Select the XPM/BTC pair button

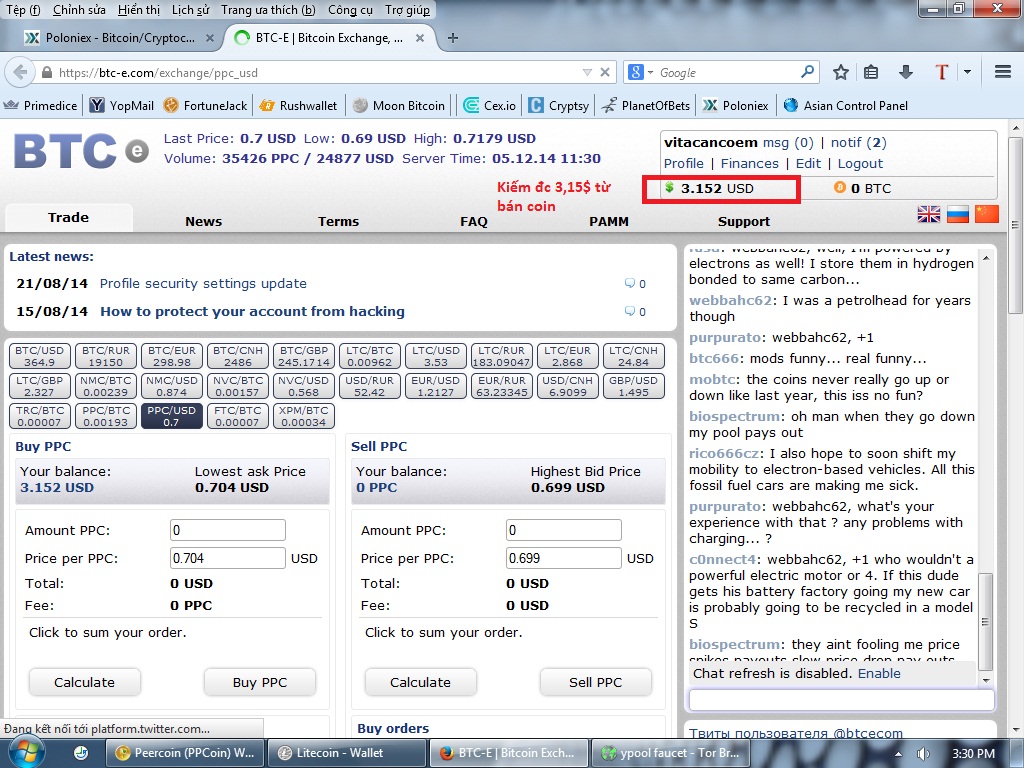(304, 416)
